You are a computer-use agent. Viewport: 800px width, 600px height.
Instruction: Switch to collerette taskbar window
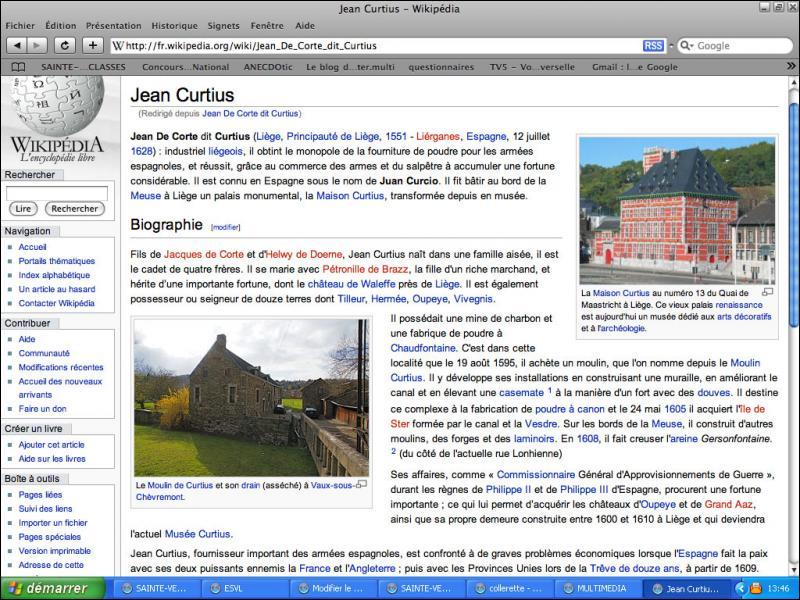click(x=508, y=588)
